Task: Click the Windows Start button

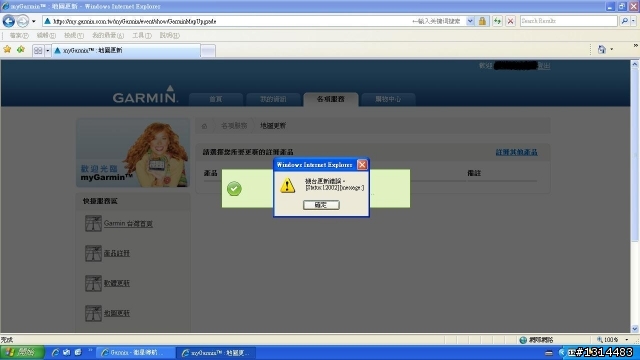Action: click(x=22, y=352)
